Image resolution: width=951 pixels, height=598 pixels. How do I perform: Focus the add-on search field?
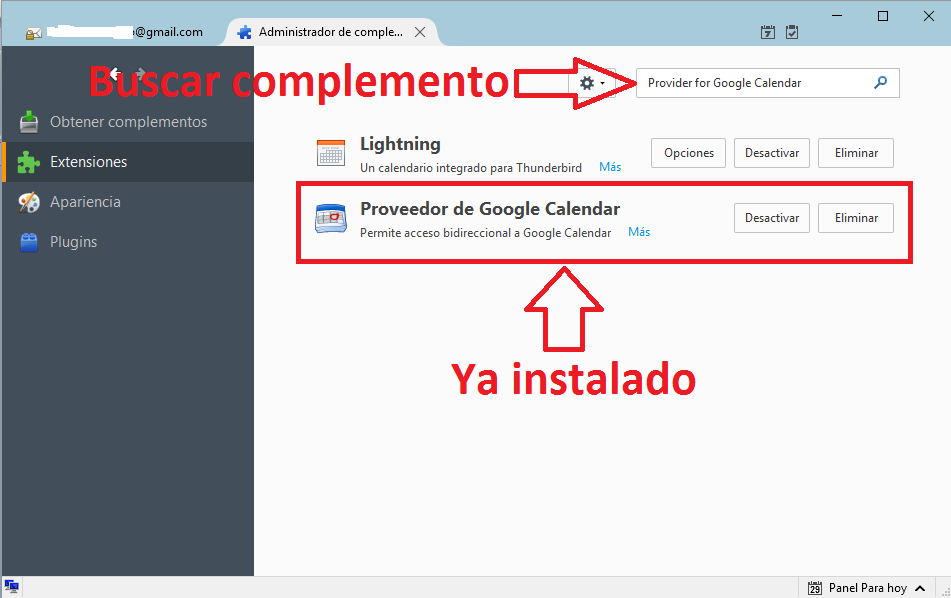coord(767,83)
